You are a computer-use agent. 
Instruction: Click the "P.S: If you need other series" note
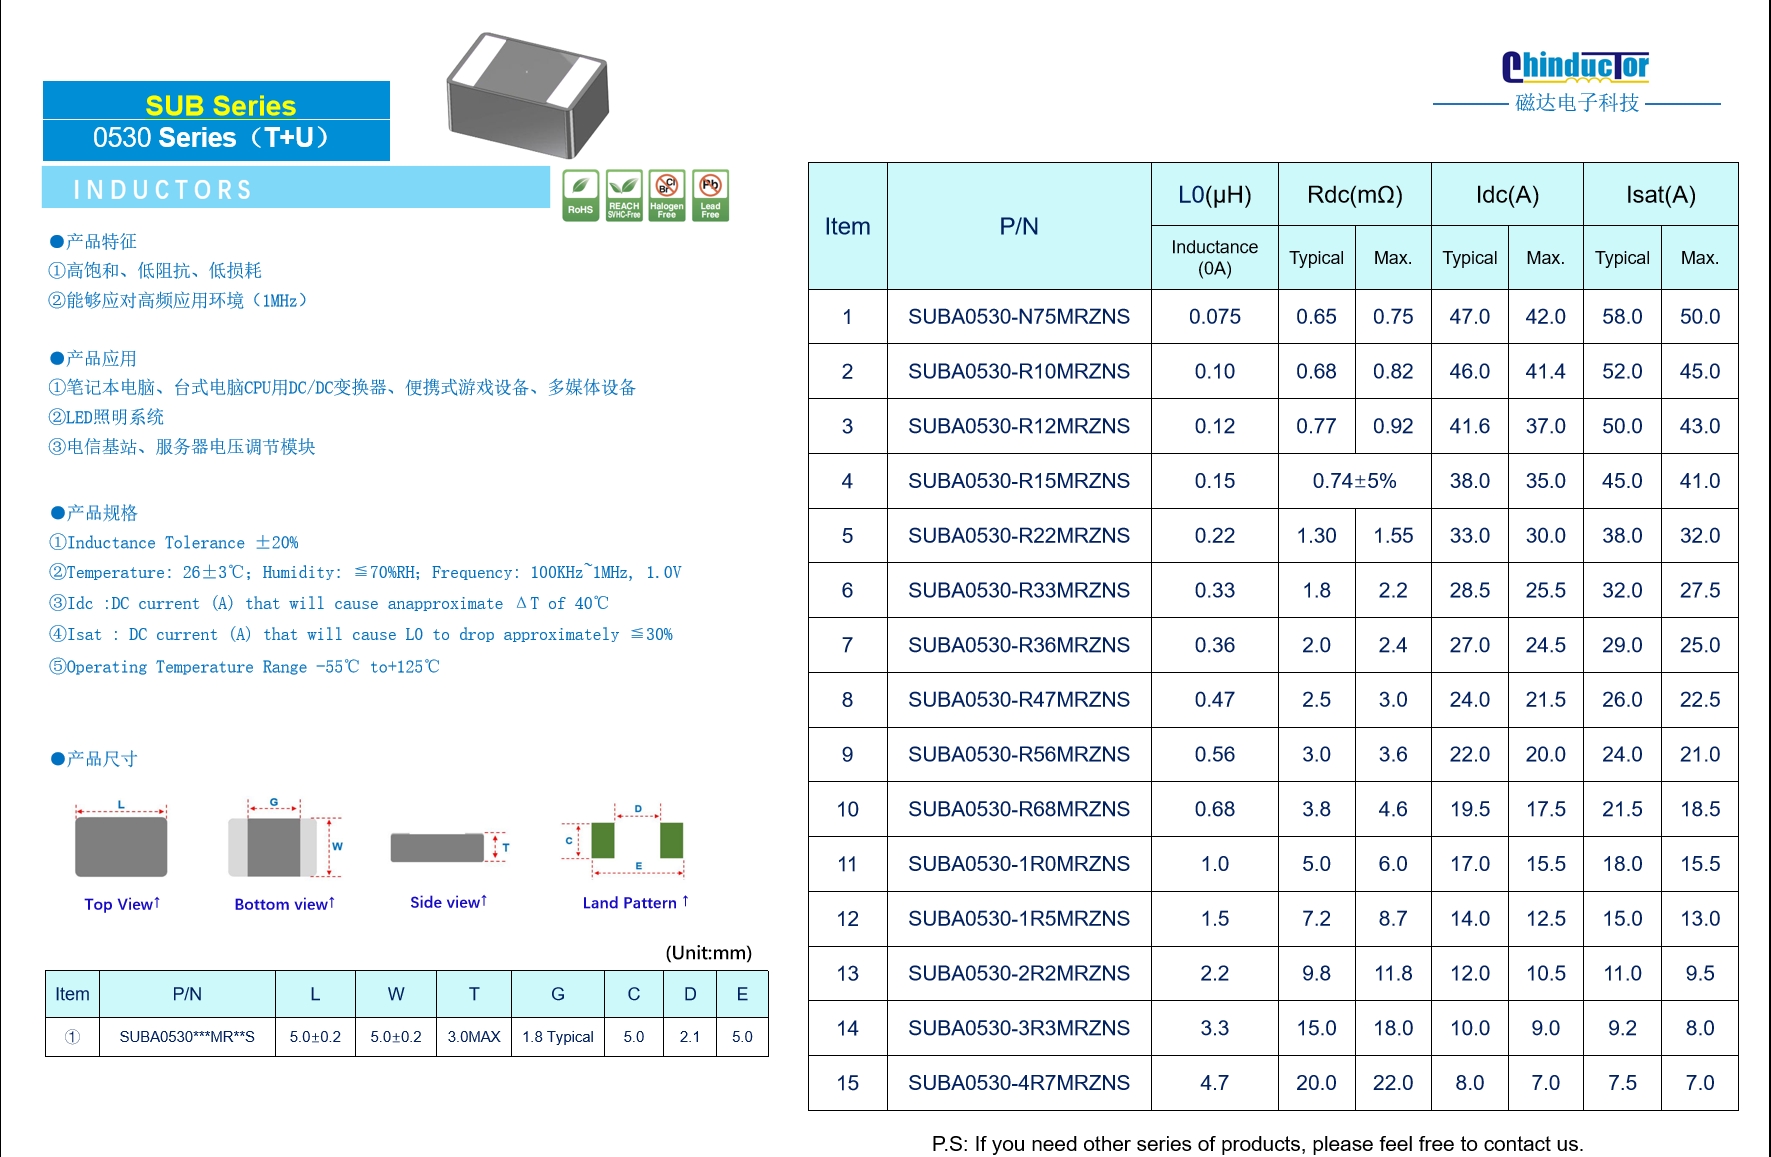(1257, 1144)
